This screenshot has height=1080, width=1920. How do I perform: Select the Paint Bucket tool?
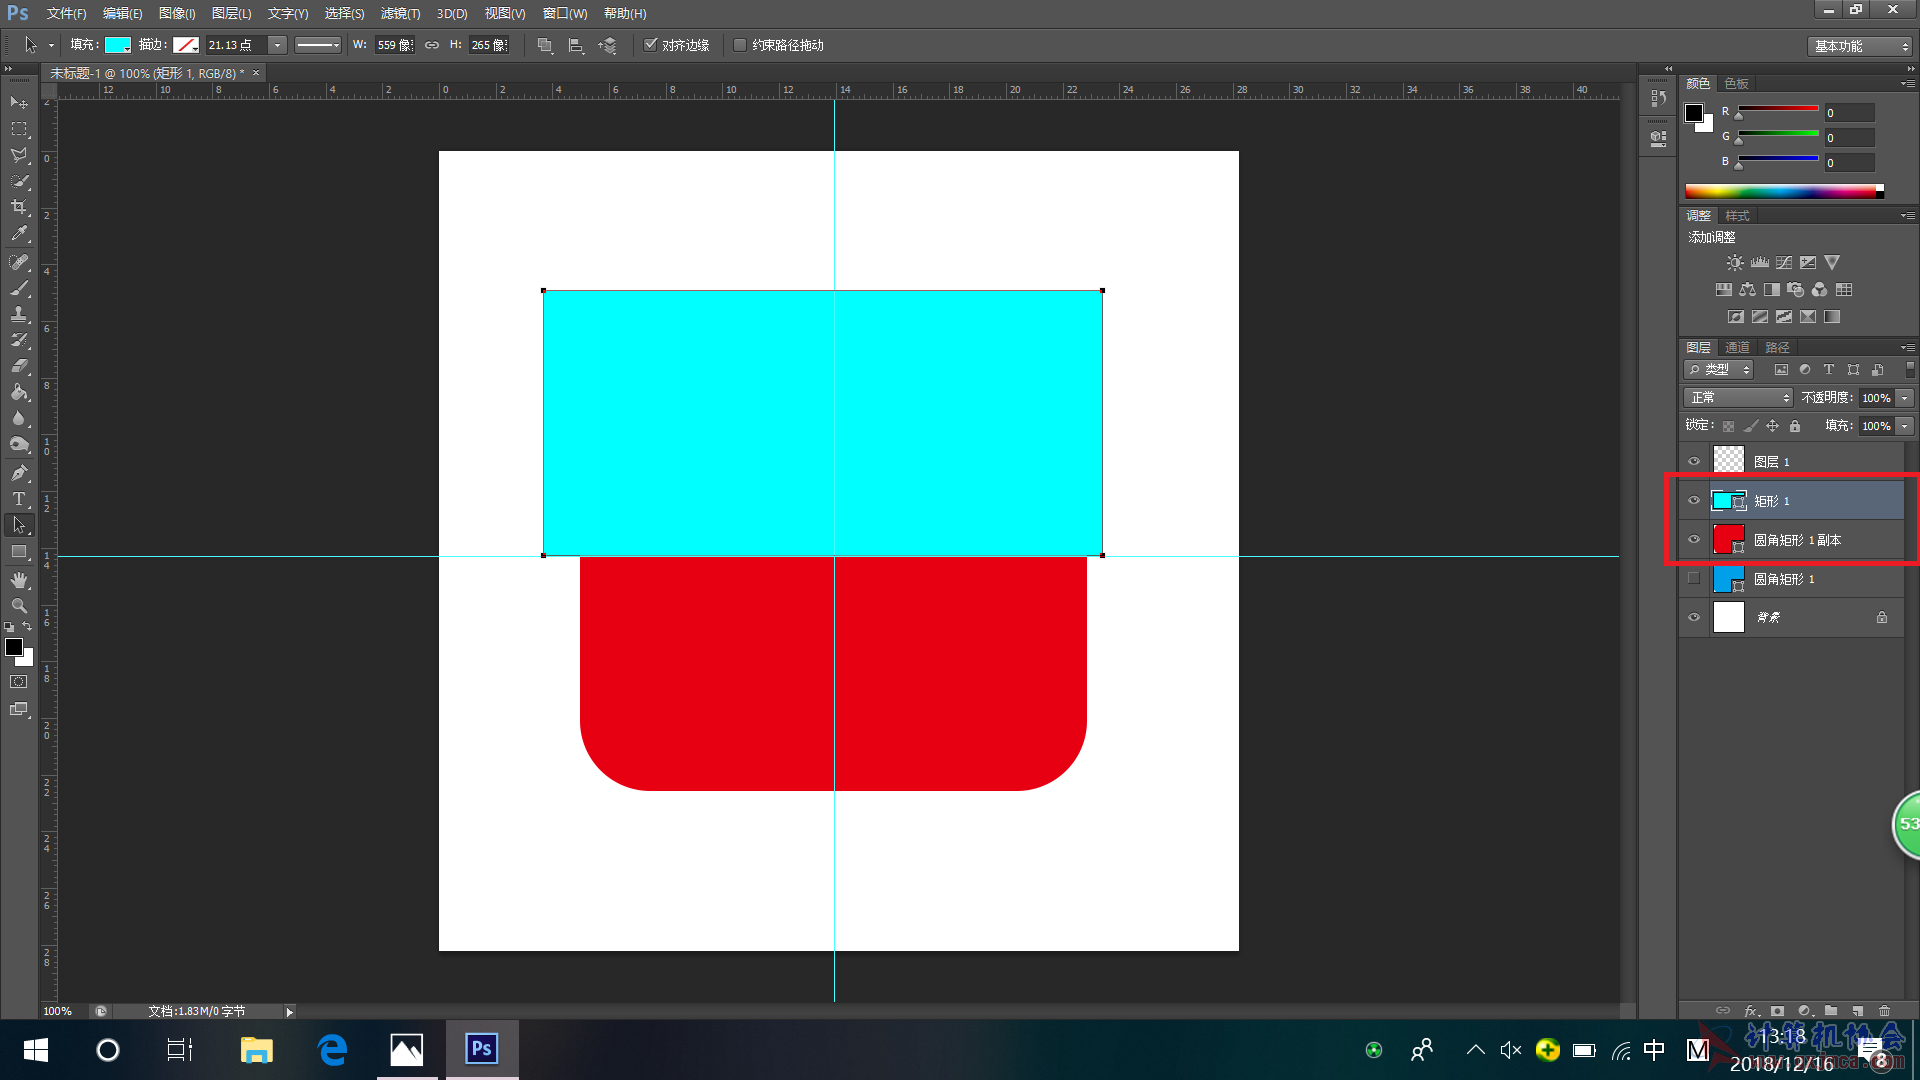(x=19, y=392)
